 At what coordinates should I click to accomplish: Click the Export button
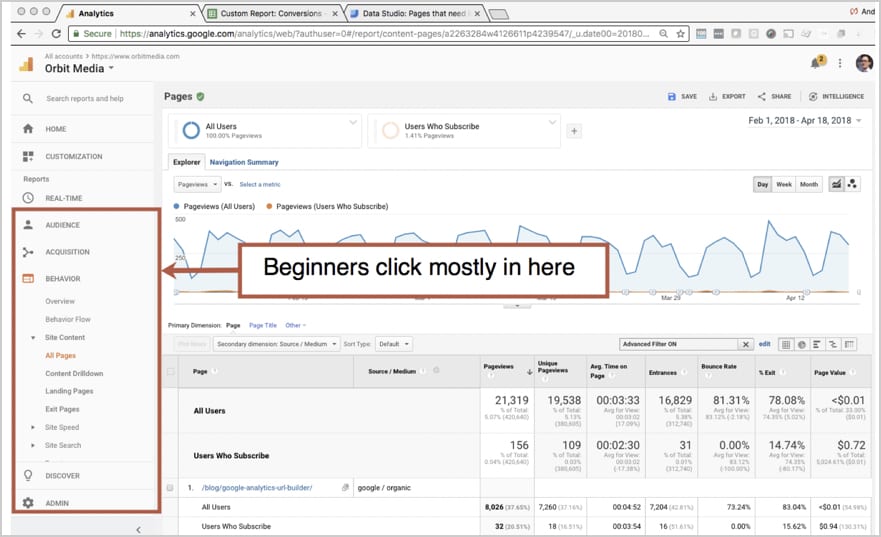coord(727,97)
